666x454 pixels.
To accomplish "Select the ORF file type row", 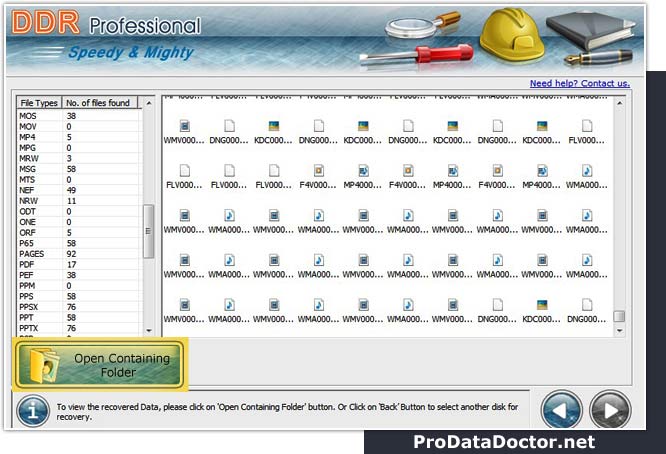I will coord(79,232).
